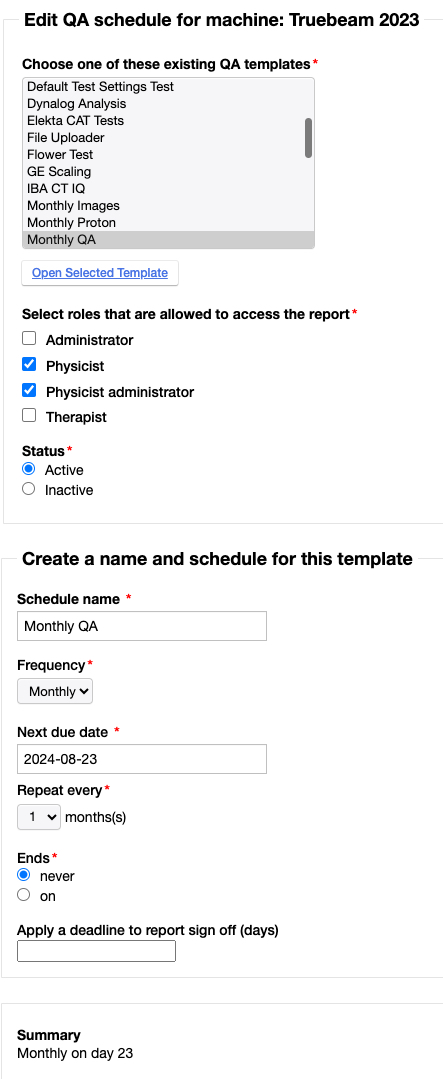The height and width of the screenshot is (1079, 443).
Task: Open the Frequency dropdown
Action: (x=55, y=692)
